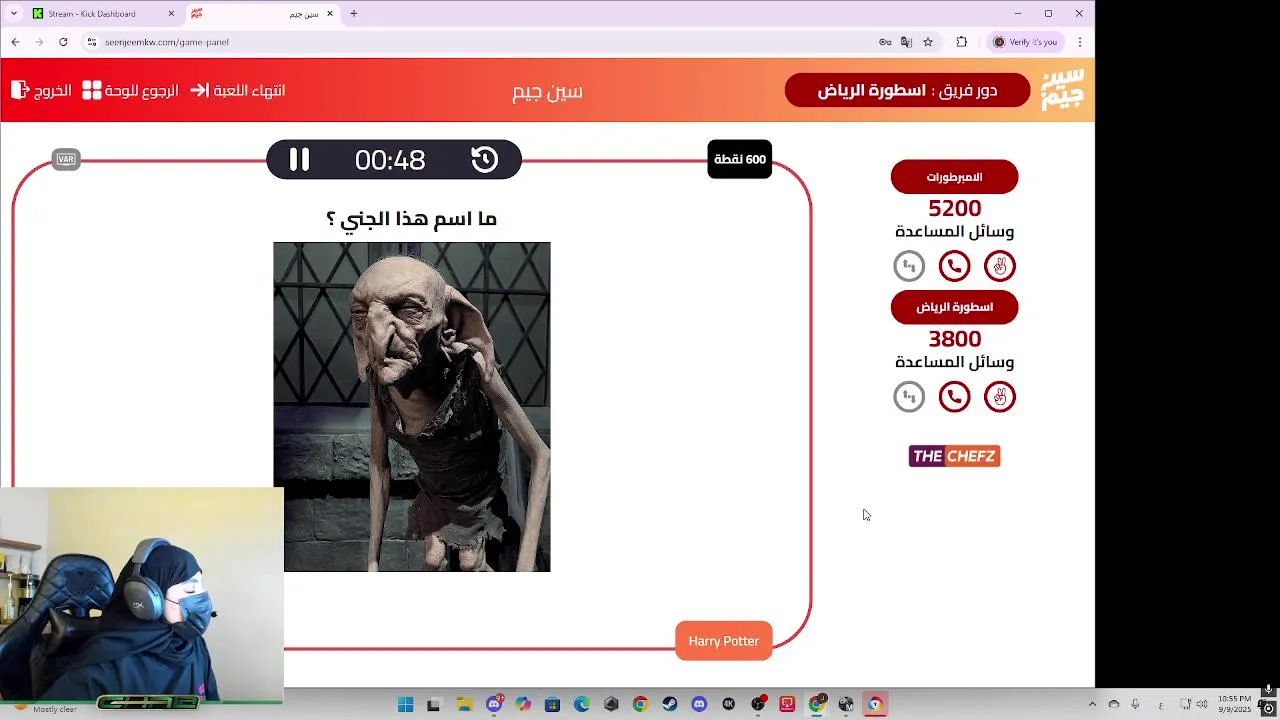Click the OneDrive cloud tray icon
Image resolution: width=1280 pixels, height=720 pixels.
tap(1114, 705)
